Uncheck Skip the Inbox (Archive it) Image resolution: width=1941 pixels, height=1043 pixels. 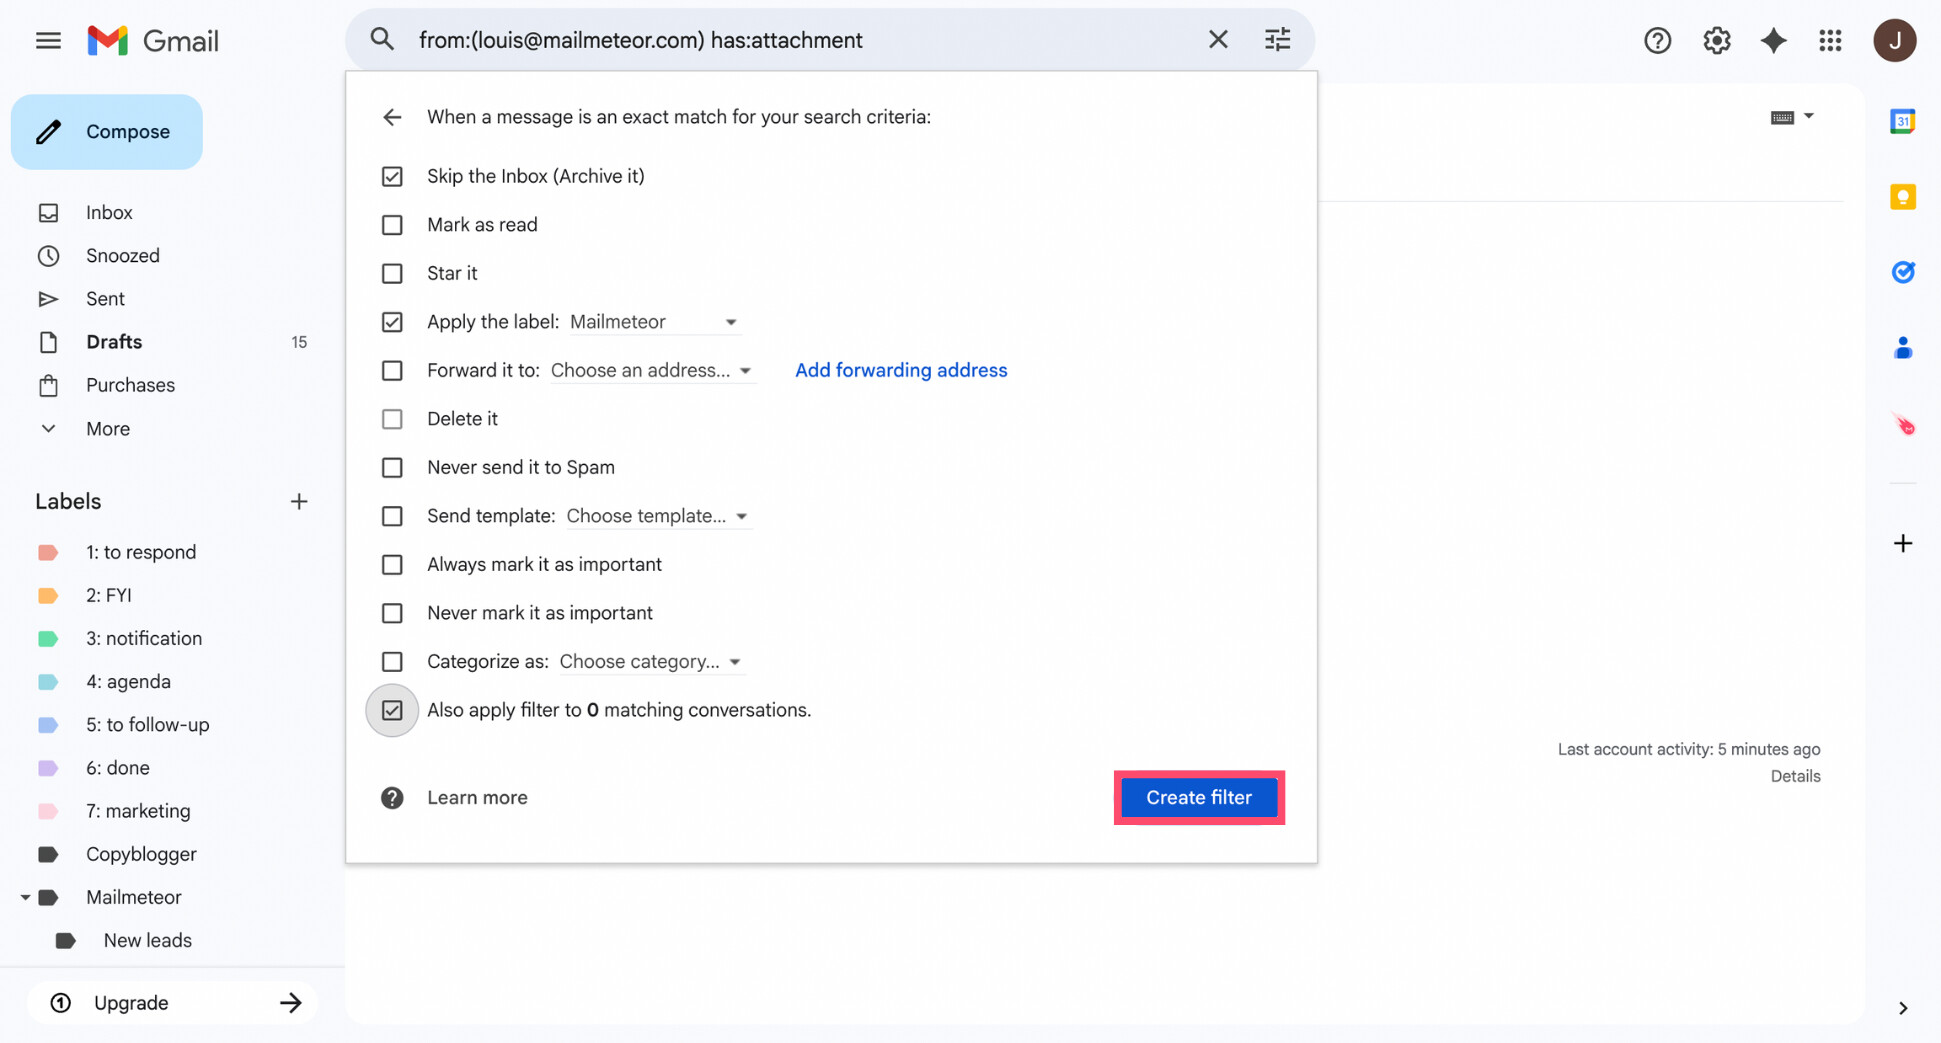pos(392,176)
